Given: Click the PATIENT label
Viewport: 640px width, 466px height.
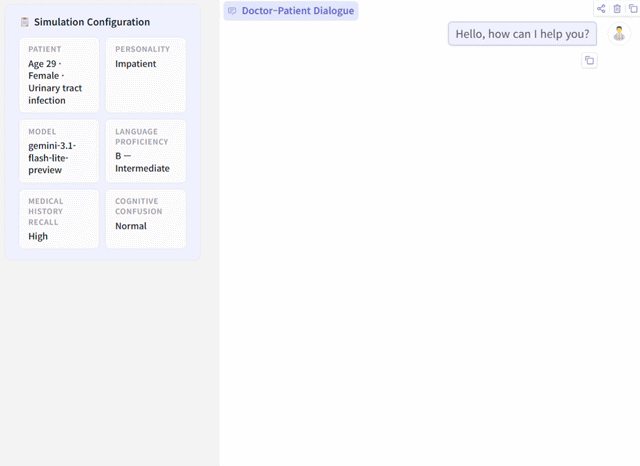Looking at the screenshot, I should coord(45,49).
